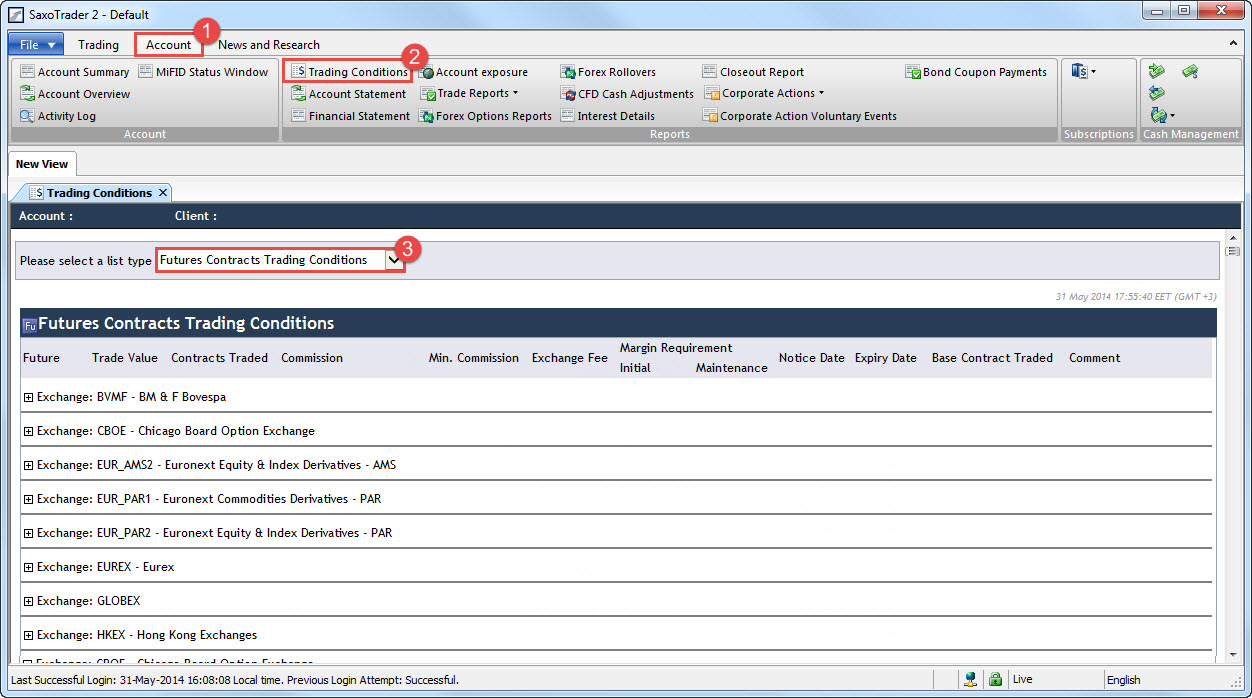Screen dimensions: 1252x698
Task: Expand the CBOE - Chicago Board Option Exchange row
Action: click(28, 431)
